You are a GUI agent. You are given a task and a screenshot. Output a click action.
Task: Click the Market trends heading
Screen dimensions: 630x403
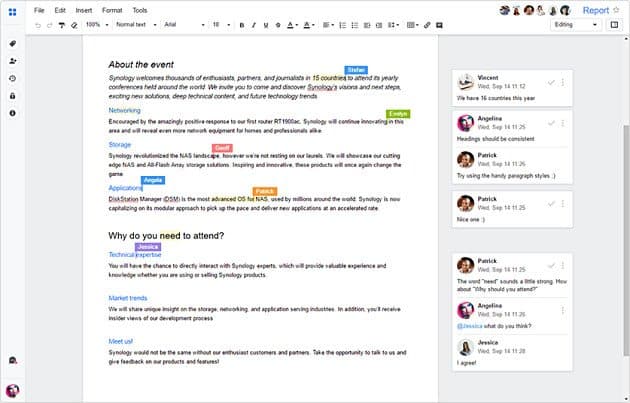click(127, 298)
